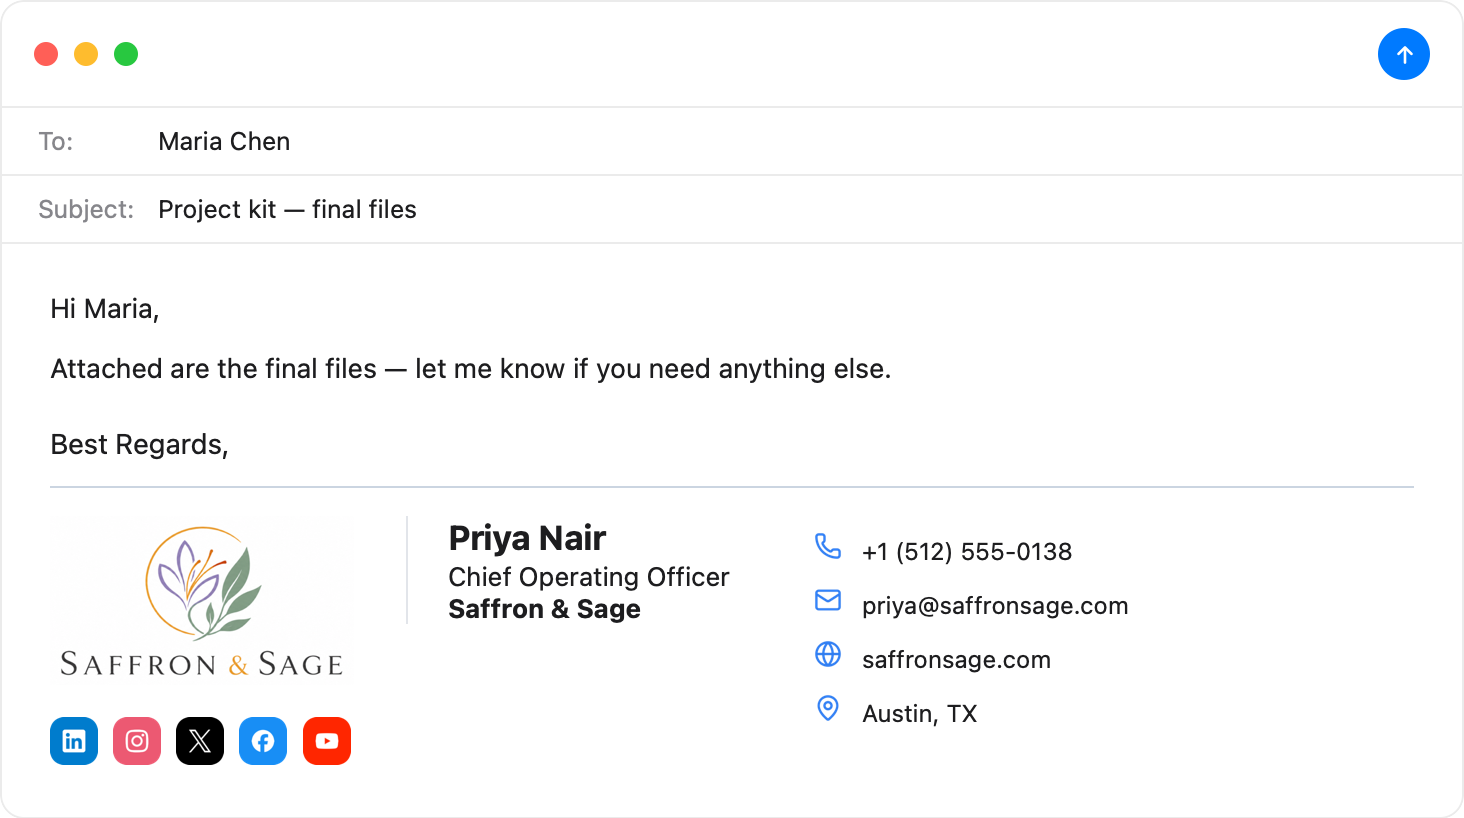Click the To: label
Screen dimensions: 1464x818
[x=56, y=141]
